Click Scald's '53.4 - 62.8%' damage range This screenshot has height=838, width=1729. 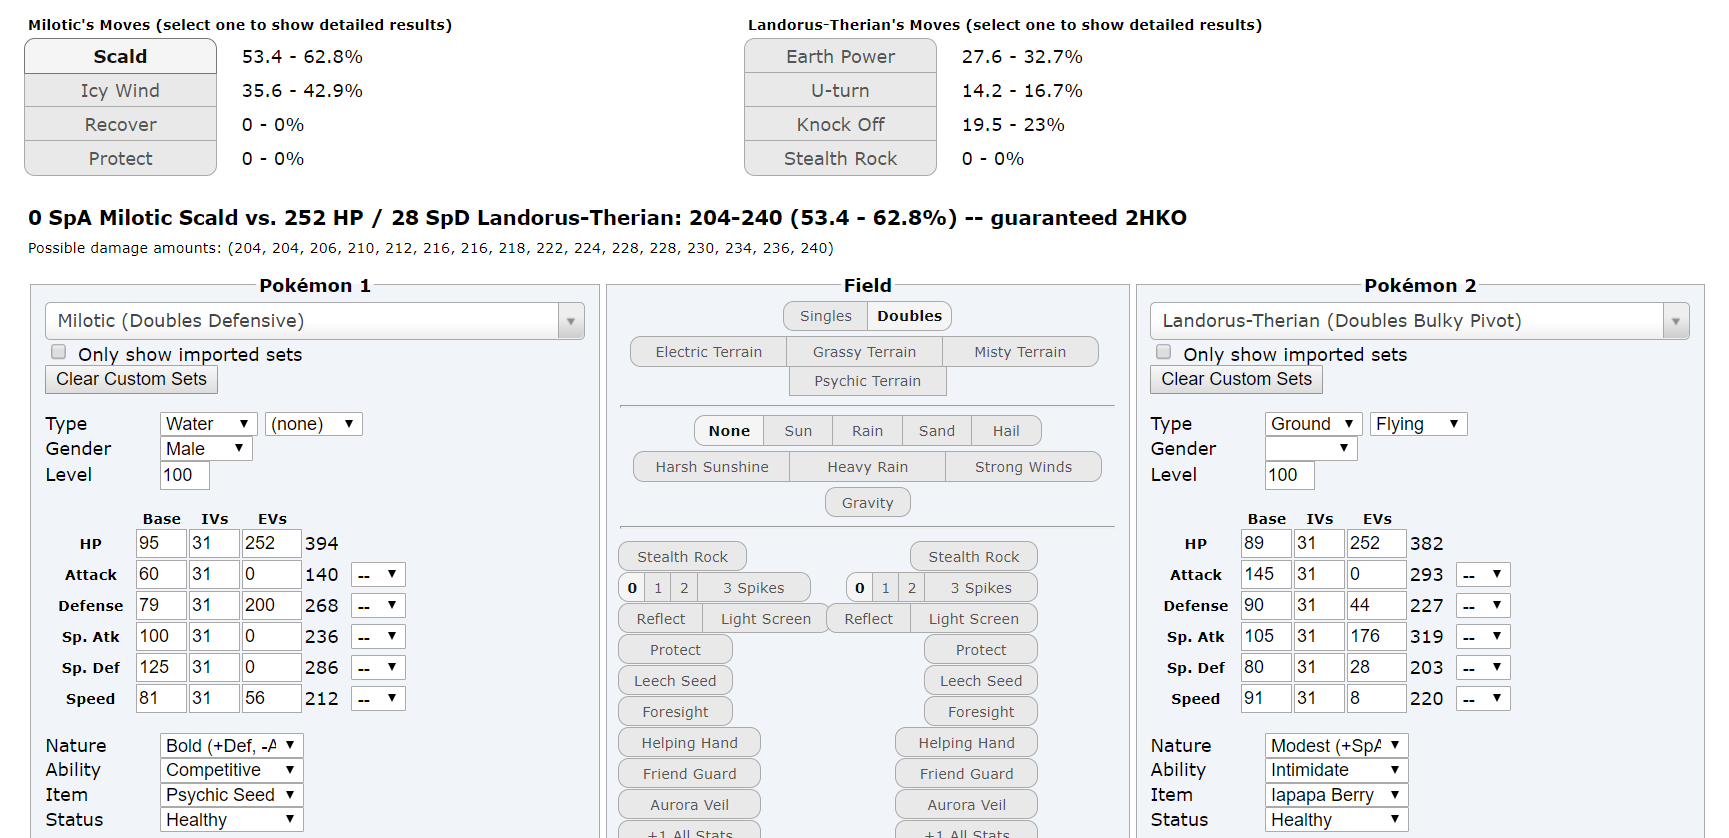302,57
